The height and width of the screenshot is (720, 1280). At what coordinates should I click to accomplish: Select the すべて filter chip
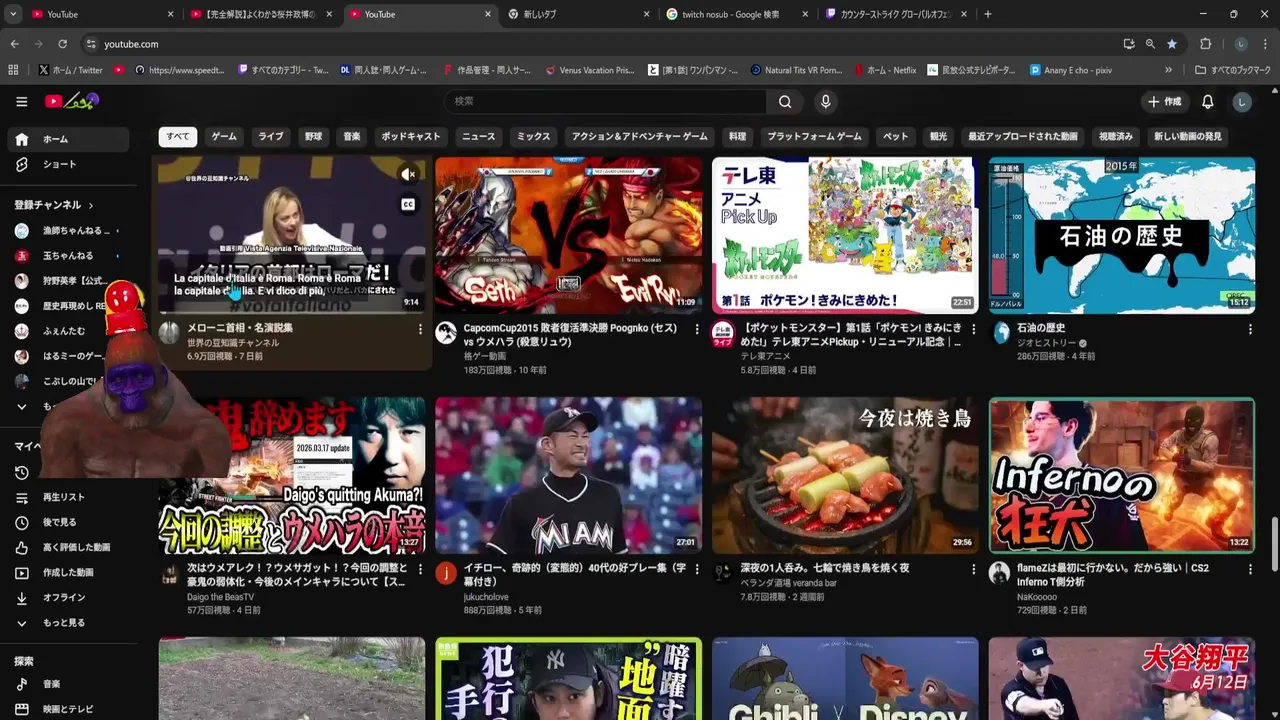coord(178,136)
